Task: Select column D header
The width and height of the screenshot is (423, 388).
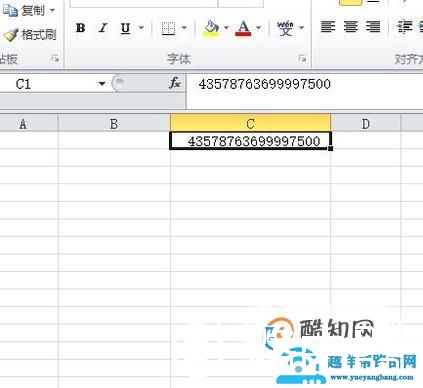Action: coord(366,124)
